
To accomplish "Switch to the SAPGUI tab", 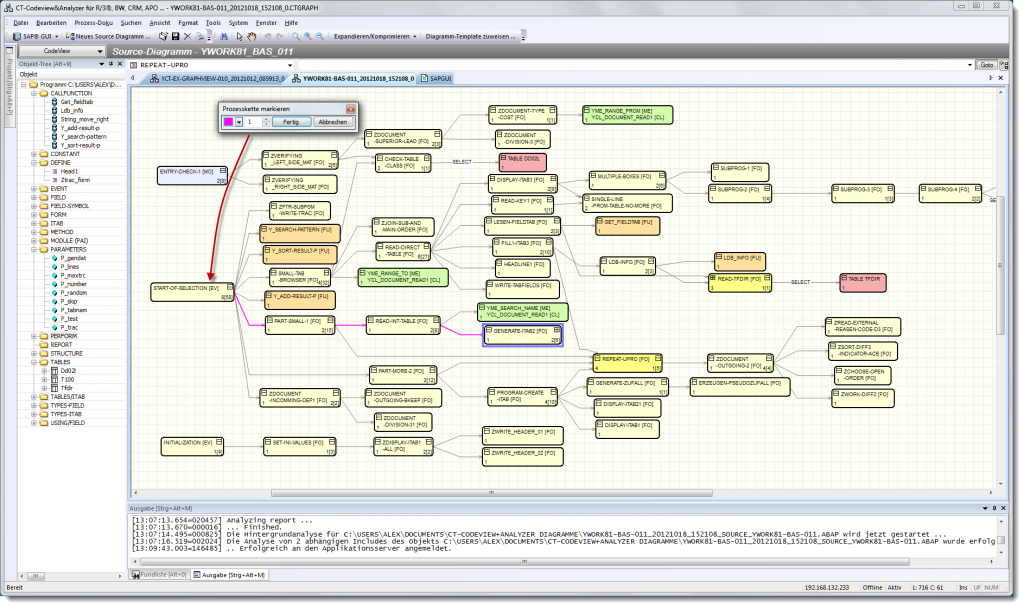I will 437,78.
